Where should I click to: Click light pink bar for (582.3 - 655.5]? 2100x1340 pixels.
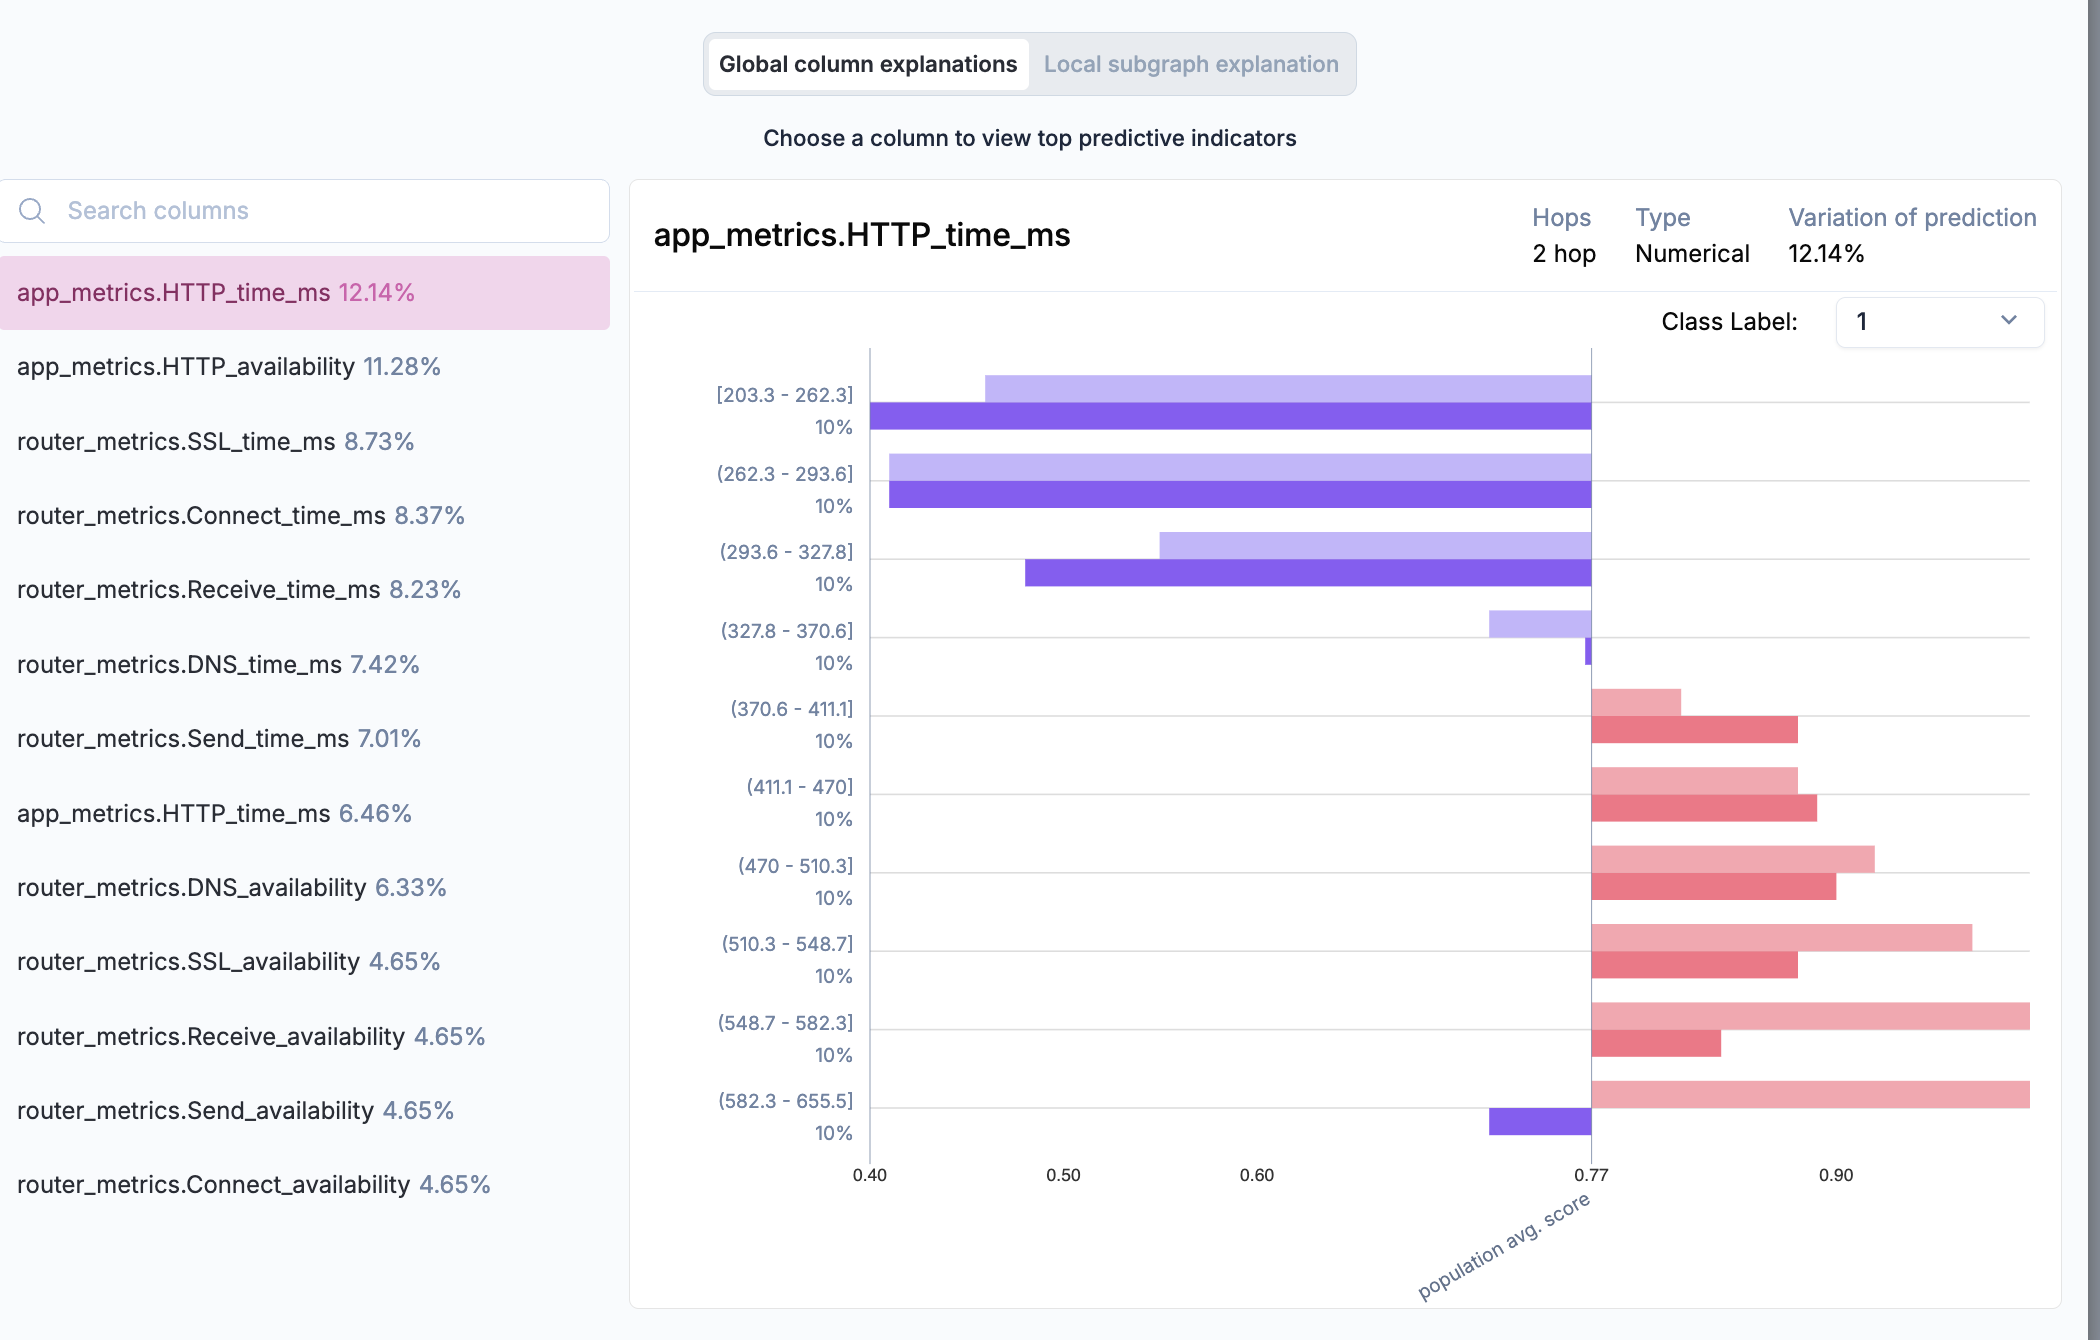(1810, 1094)
